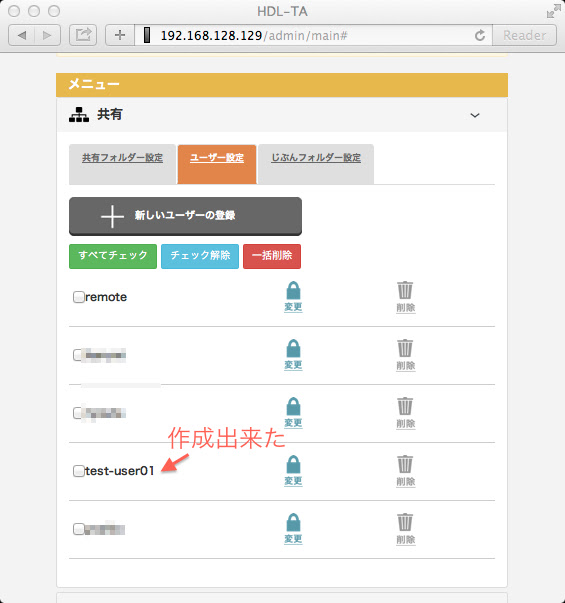This screenshot has width=565, height=603.
Task: Go back with the browser back arrow
Action: point(22,35)
